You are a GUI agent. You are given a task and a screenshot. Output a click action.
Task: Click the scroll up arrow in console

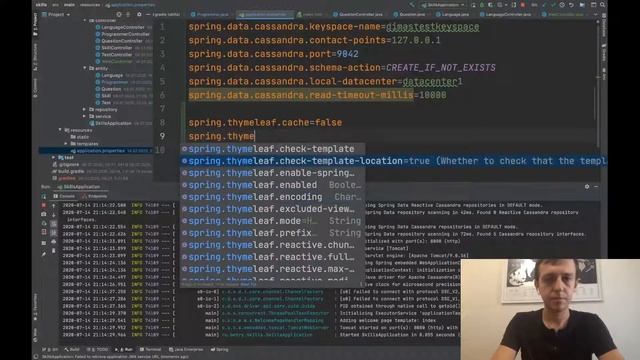coord(53,206)
